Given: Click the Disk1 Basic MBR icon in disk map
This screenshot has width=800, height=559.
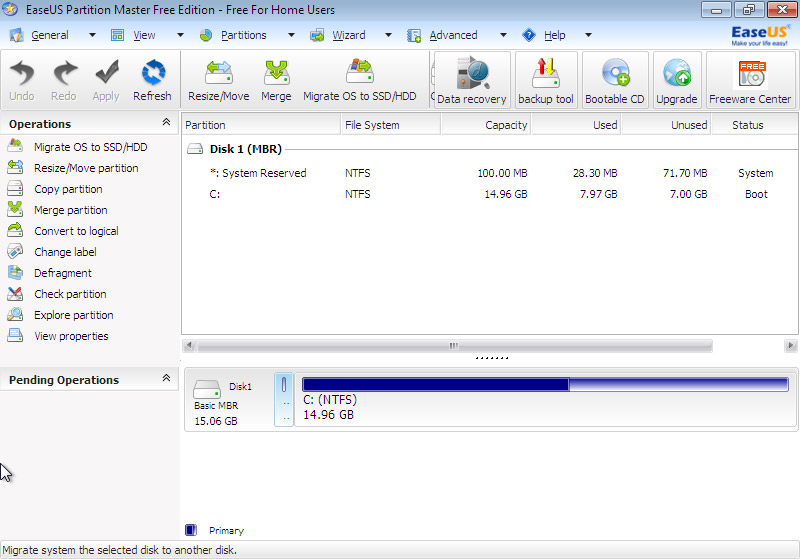Looking at the screenshot, I should pos(207,390).
